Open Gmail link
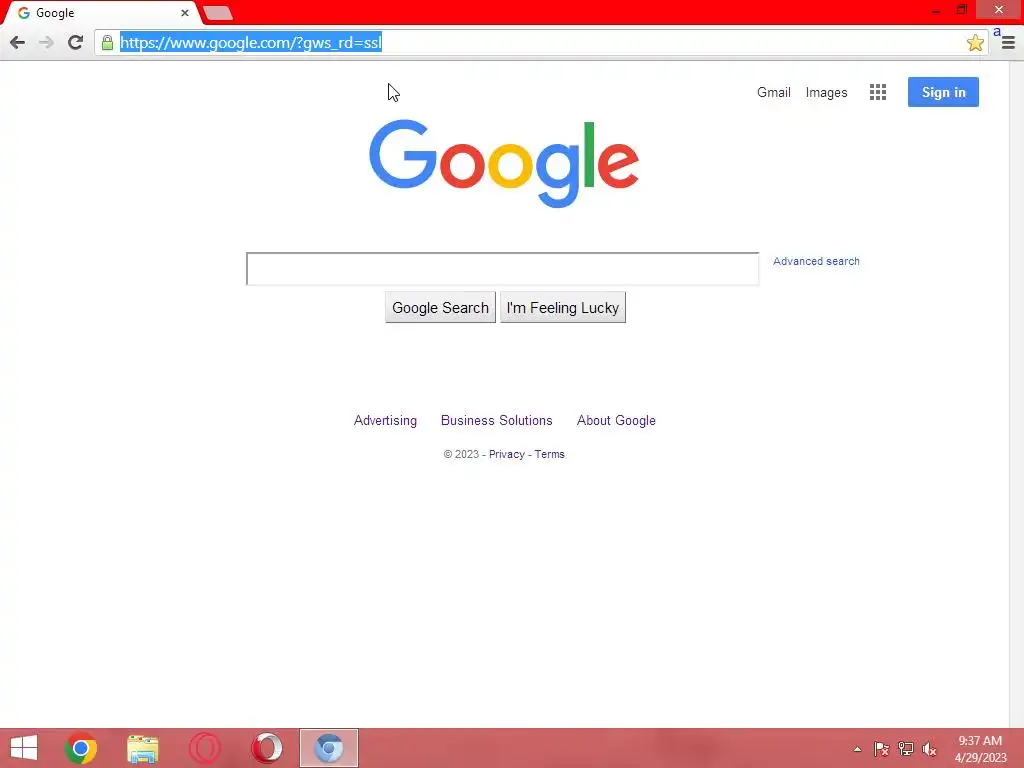This screenshot has width=1024, height=768. [774, 92]
